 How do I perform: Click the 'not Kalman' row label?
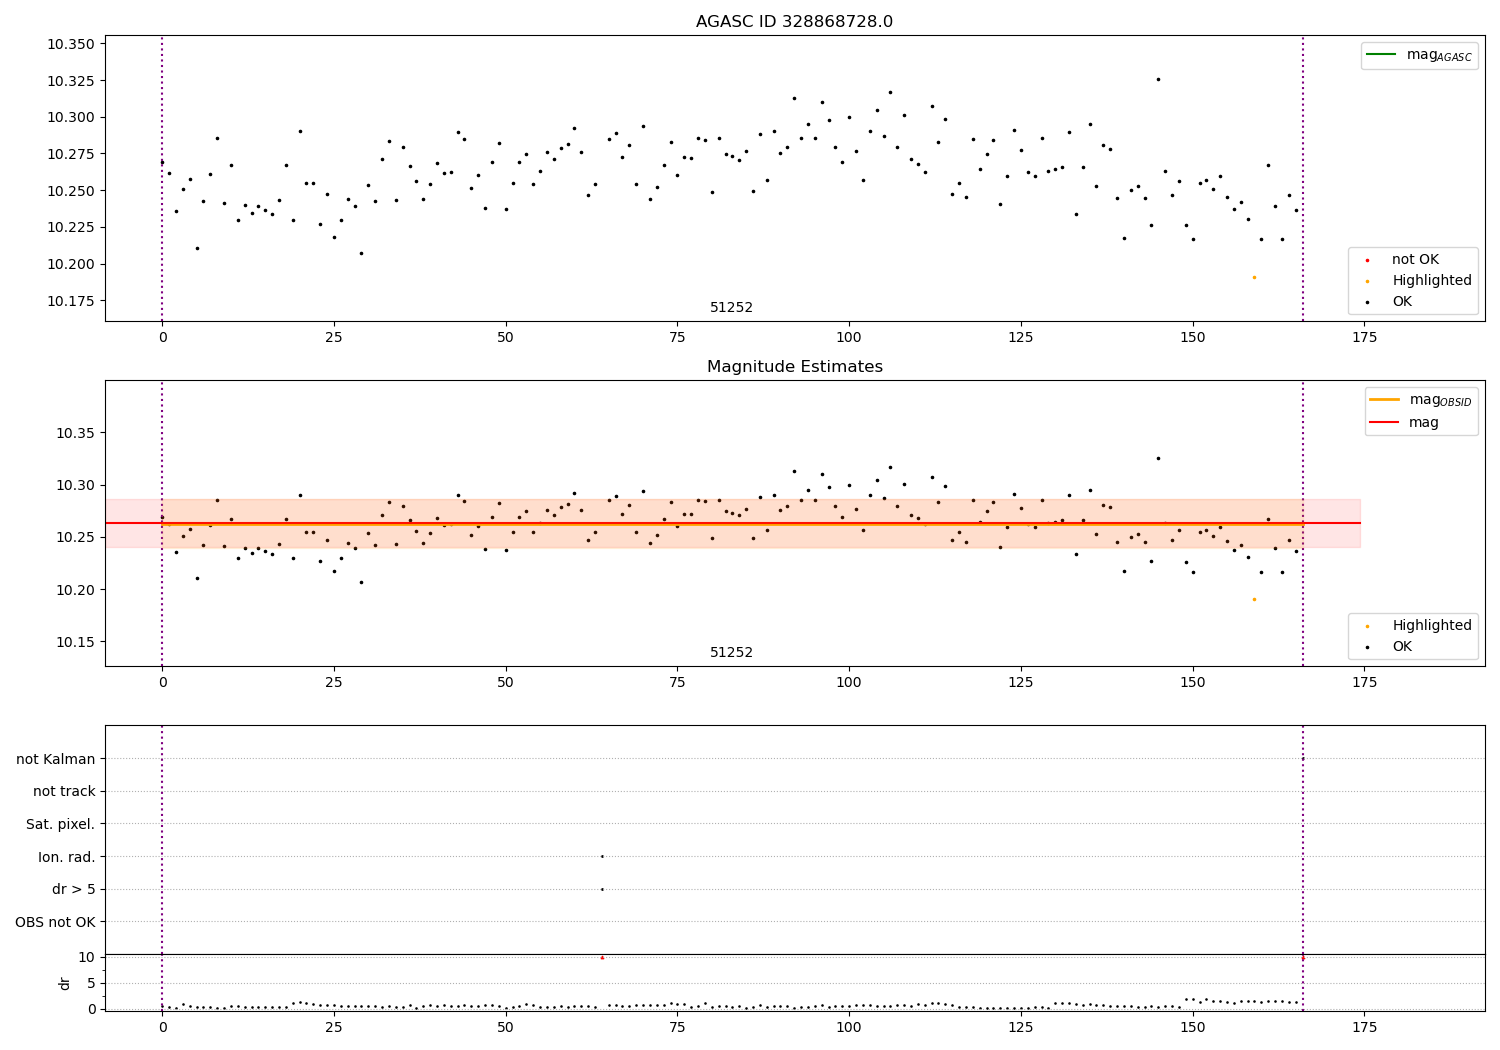coord(56,760)
